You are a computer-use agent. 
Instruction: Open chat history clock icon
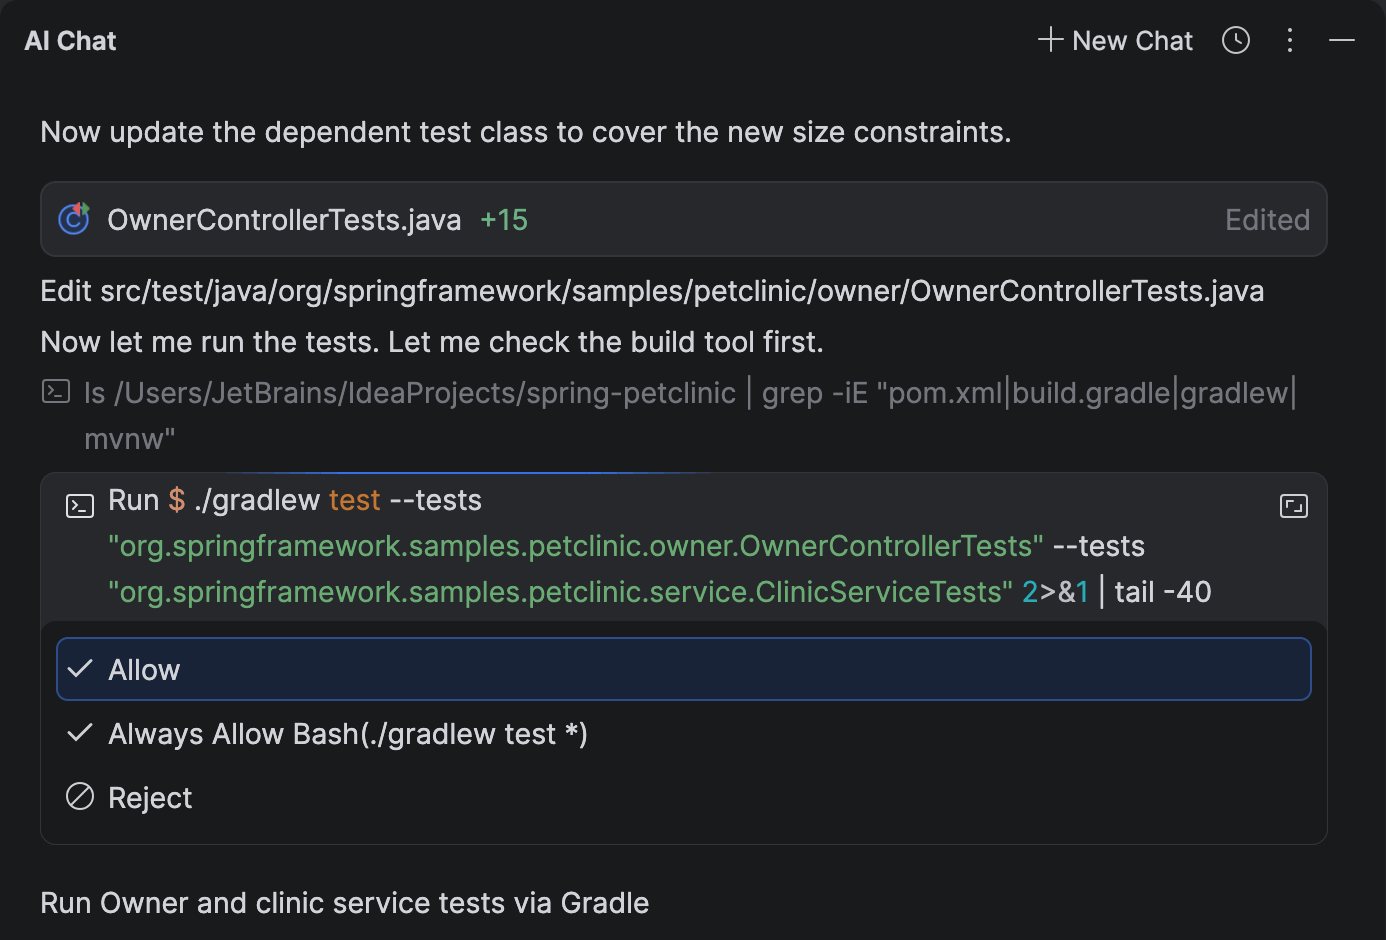(1236, 40)
